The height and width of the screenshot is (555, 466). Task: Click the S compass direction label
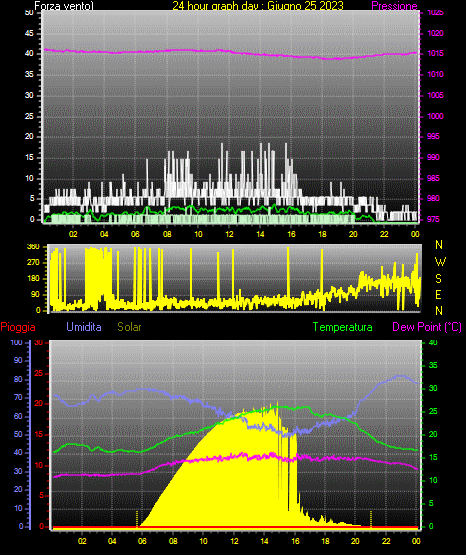(438, 279)
